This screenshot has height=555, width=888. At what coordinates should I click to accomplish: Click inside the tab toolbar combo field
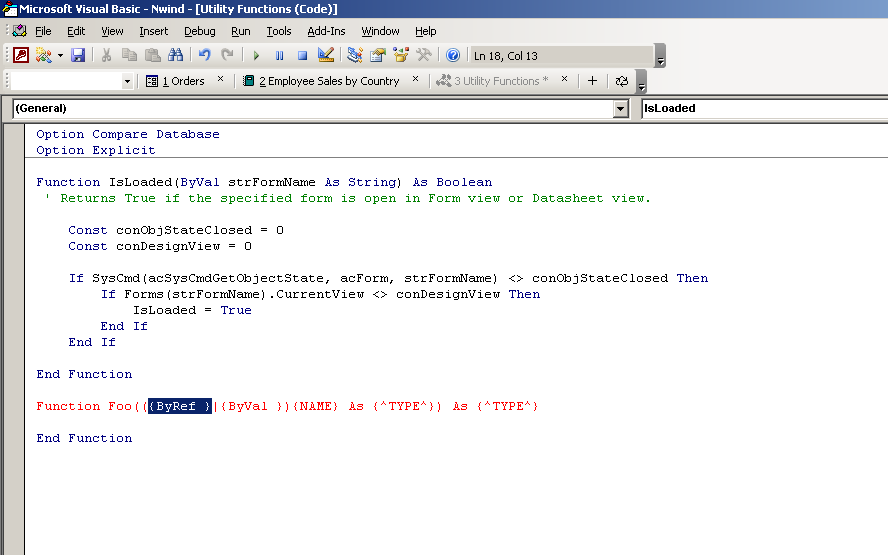point(66,82)
